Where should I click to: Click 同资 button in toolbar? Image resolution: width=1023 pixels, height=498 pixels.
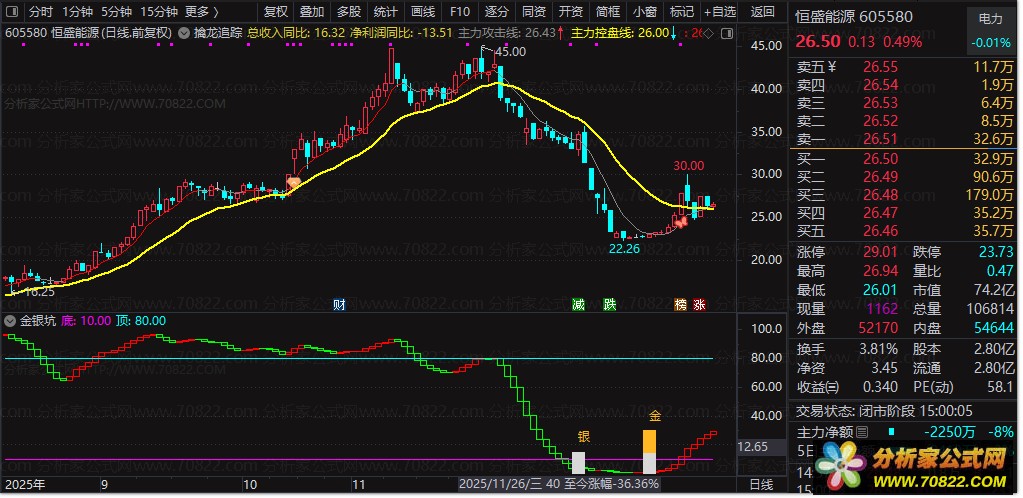click(x=534, y=12)
